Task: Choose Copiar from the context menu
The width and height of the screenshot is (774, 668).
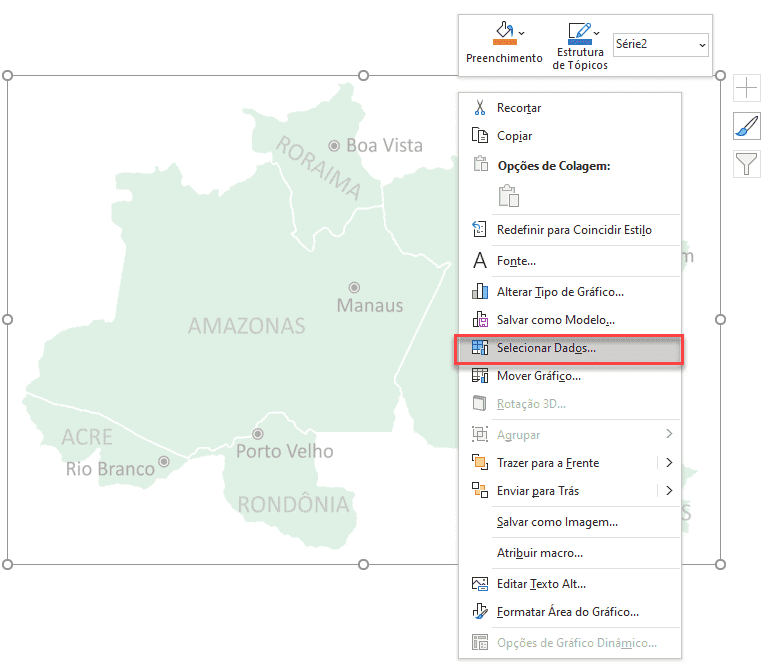Action: (570, 135)
